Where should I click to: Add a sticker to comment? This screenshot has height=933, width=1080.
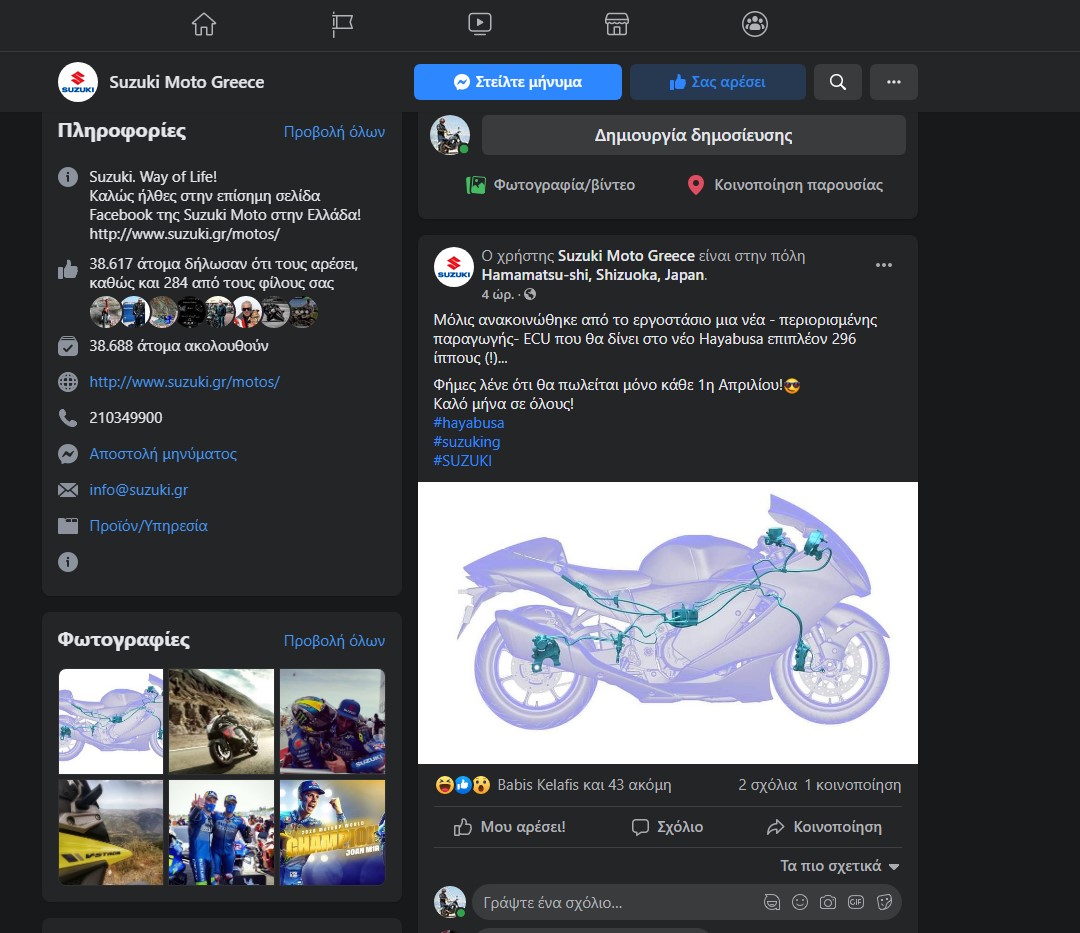point(884,903)
